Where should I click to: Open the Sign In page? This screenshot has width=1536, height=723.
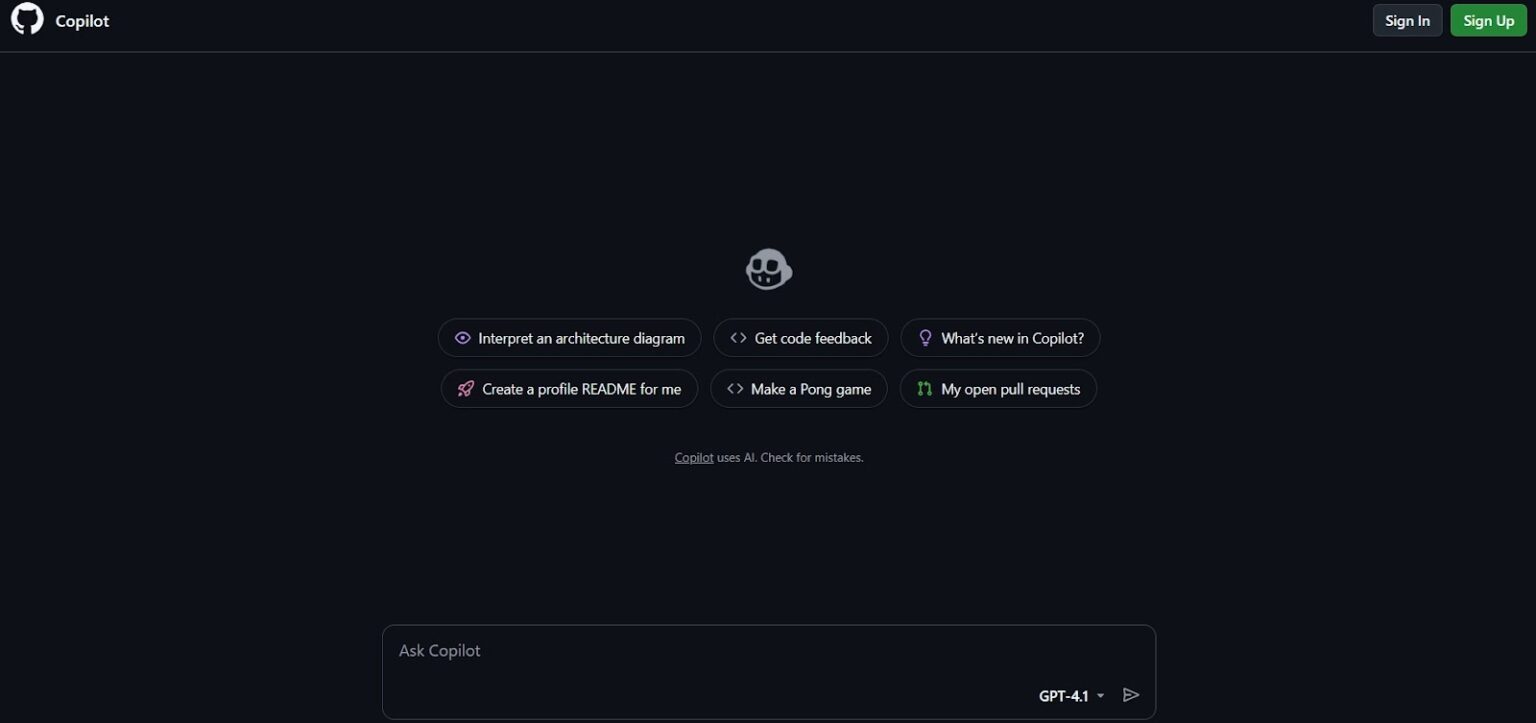tap(1407, 20)
